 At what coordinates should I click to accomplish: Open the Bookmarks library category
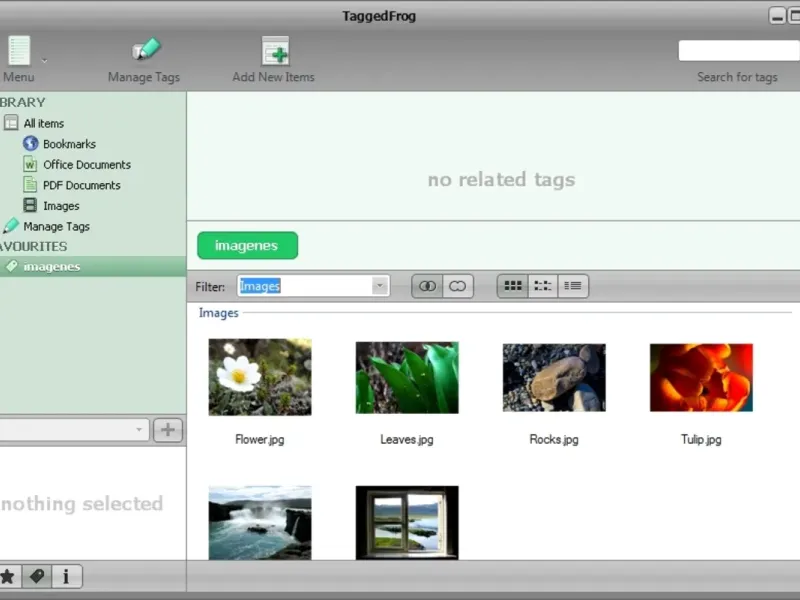[x=69, y=144]
